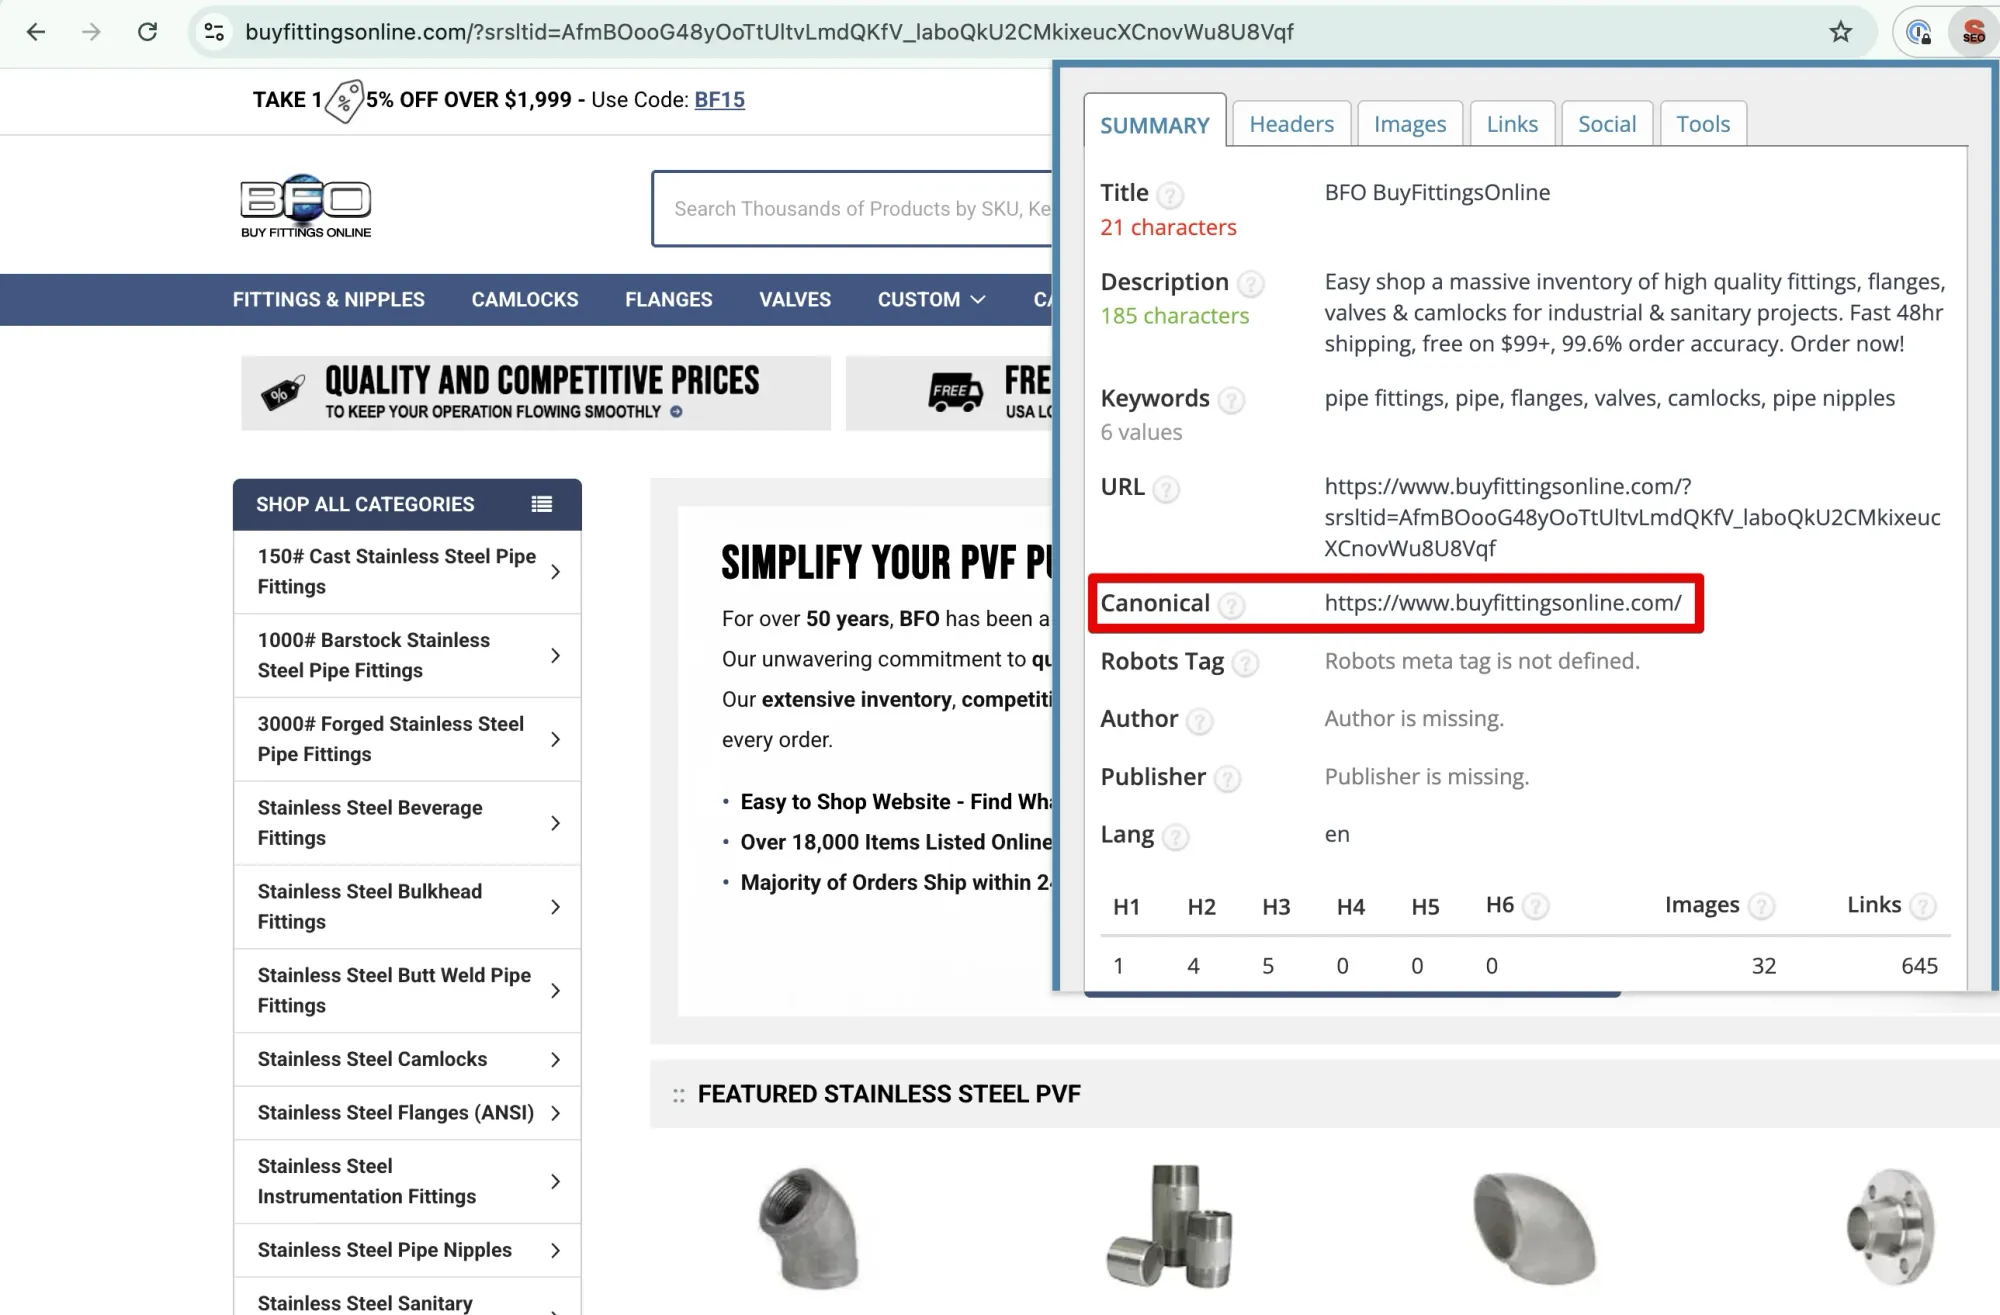
Task: Open the SEO META extension icon
Action: click(1973, 32)
